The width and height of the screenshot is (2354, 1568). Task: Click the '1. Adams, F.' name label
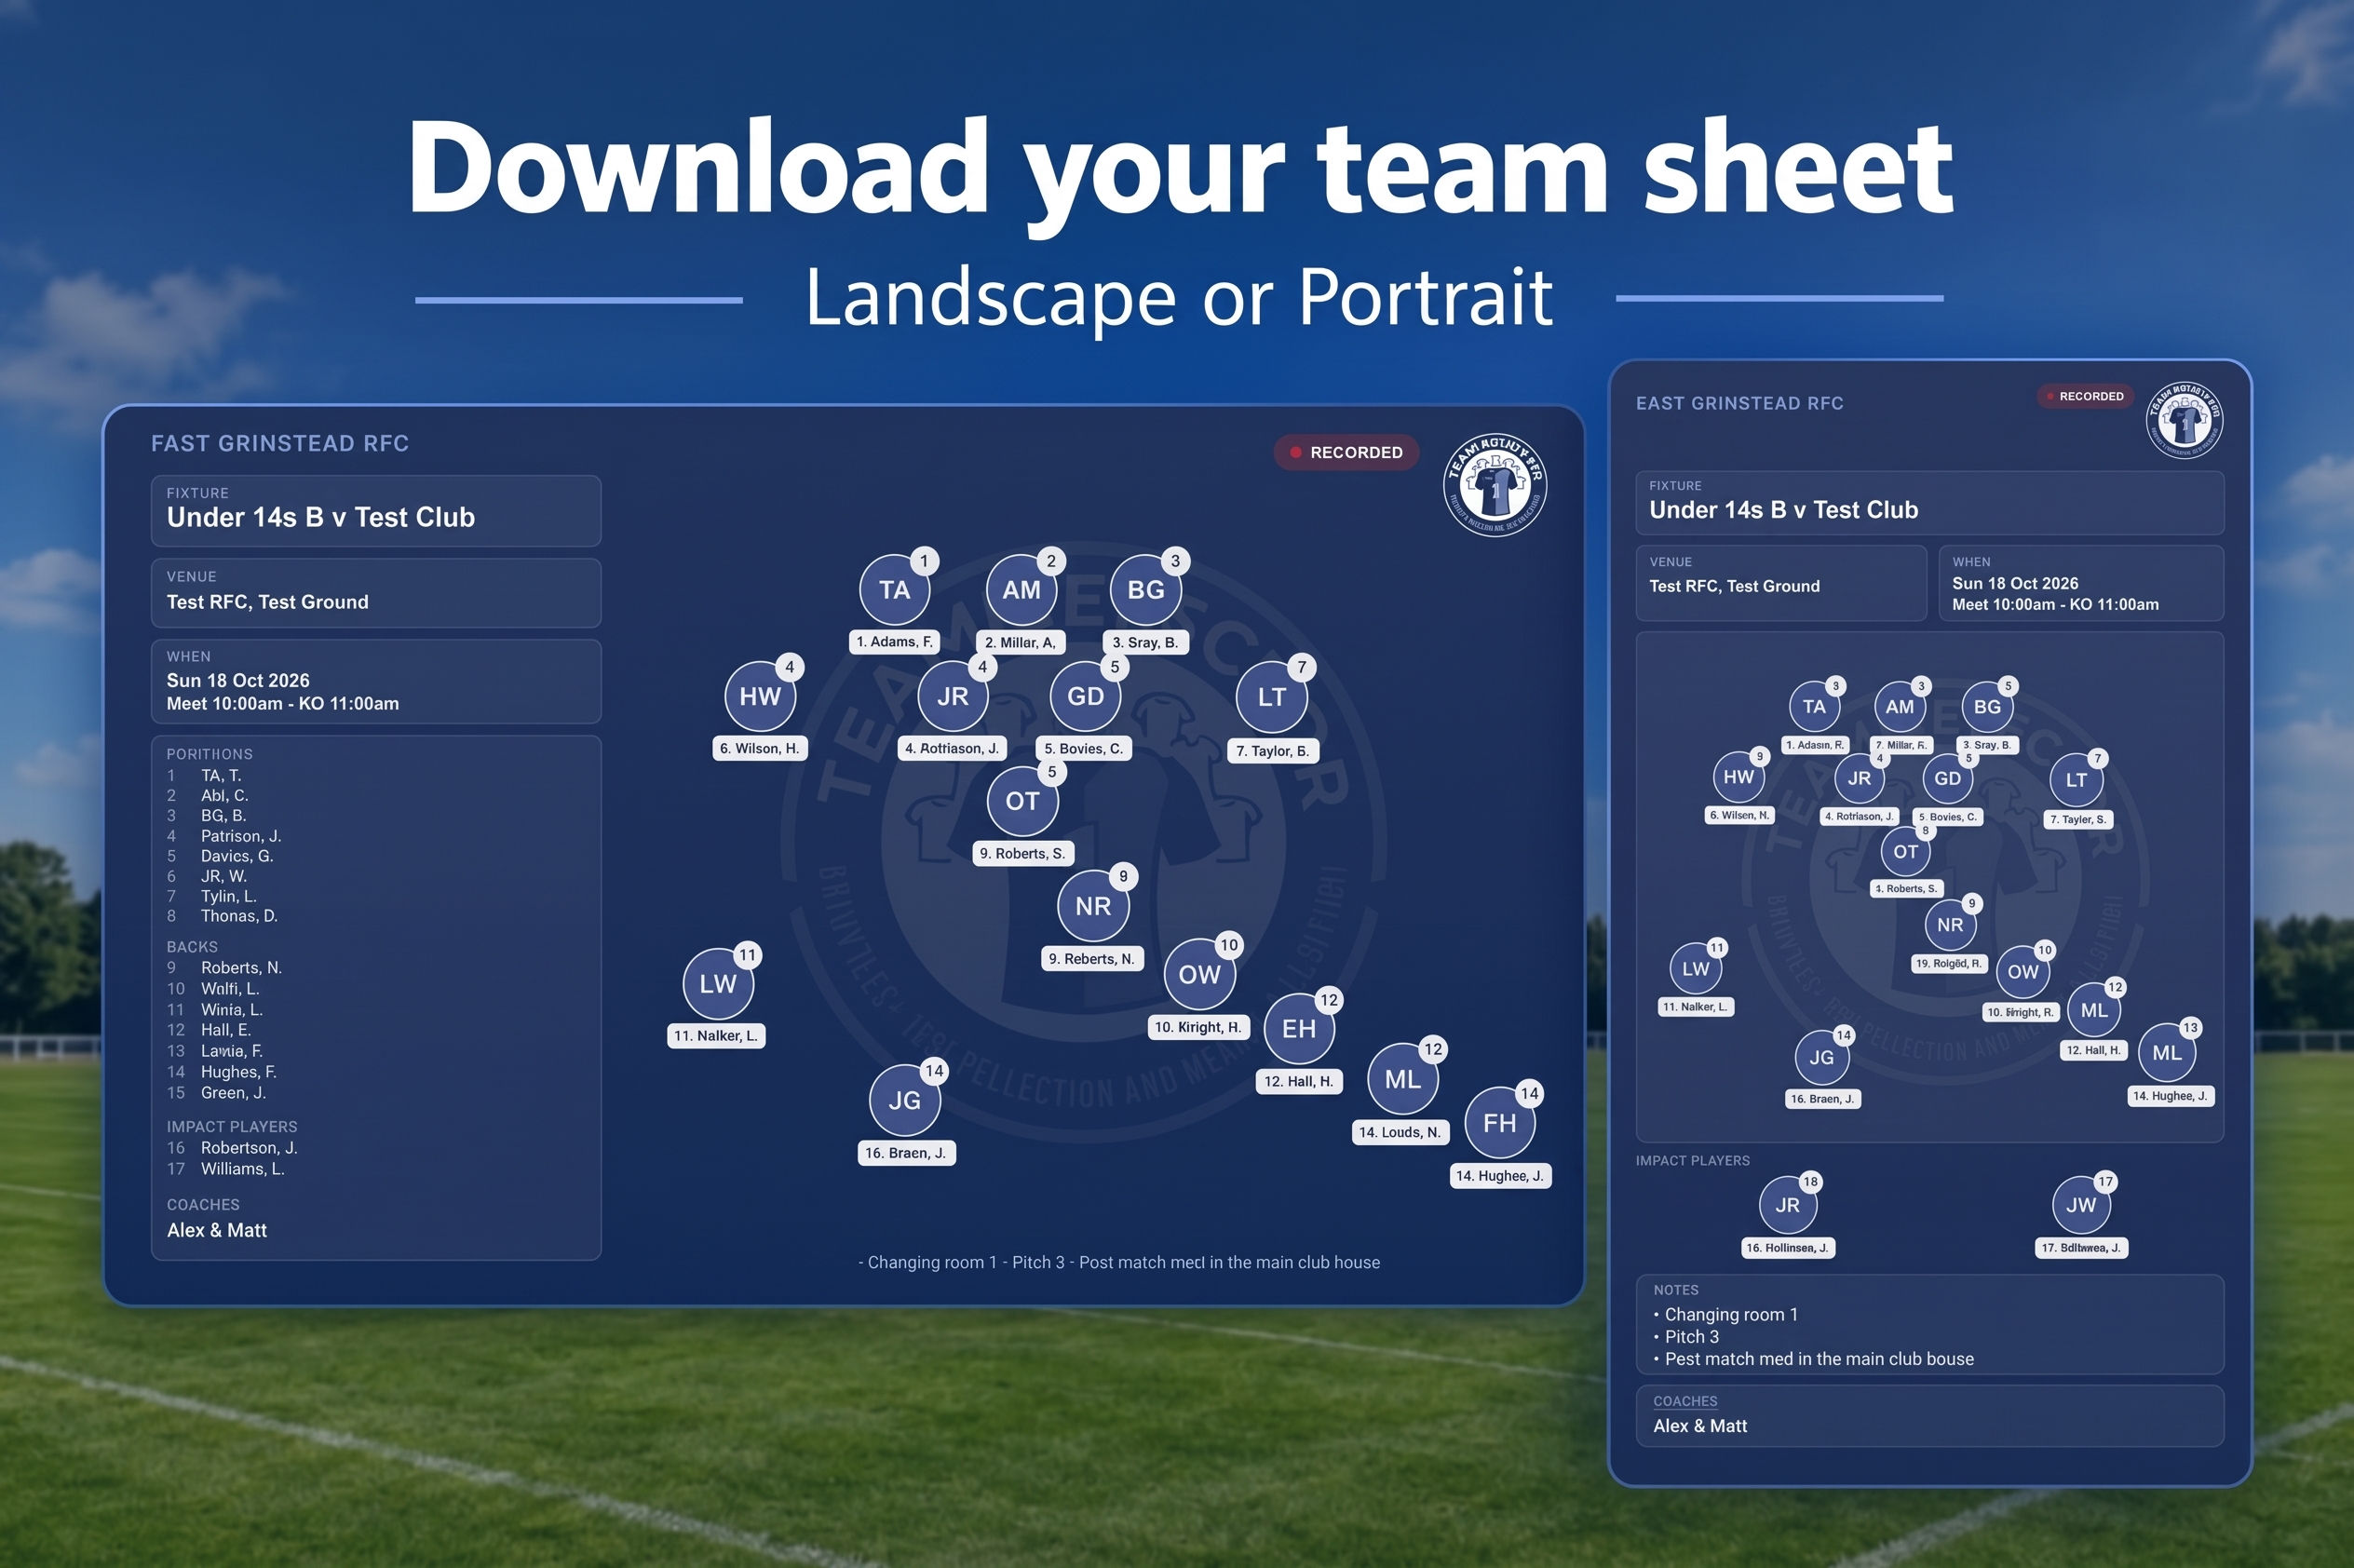coord(895,642)
